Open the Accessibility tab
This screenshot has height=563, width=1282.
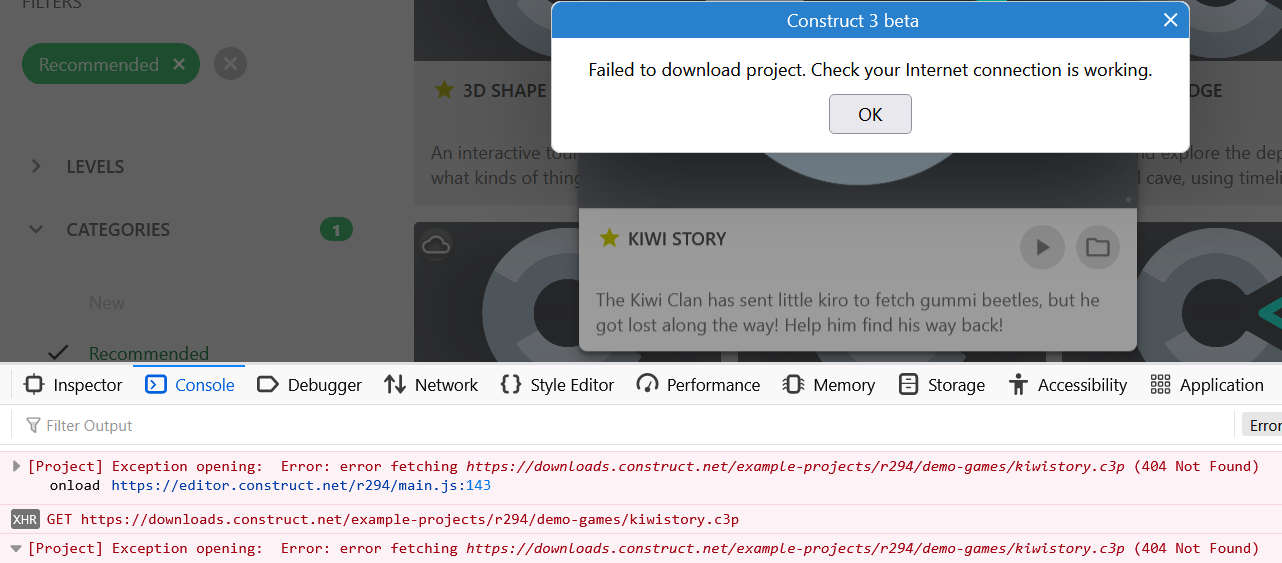(1068, 385)
